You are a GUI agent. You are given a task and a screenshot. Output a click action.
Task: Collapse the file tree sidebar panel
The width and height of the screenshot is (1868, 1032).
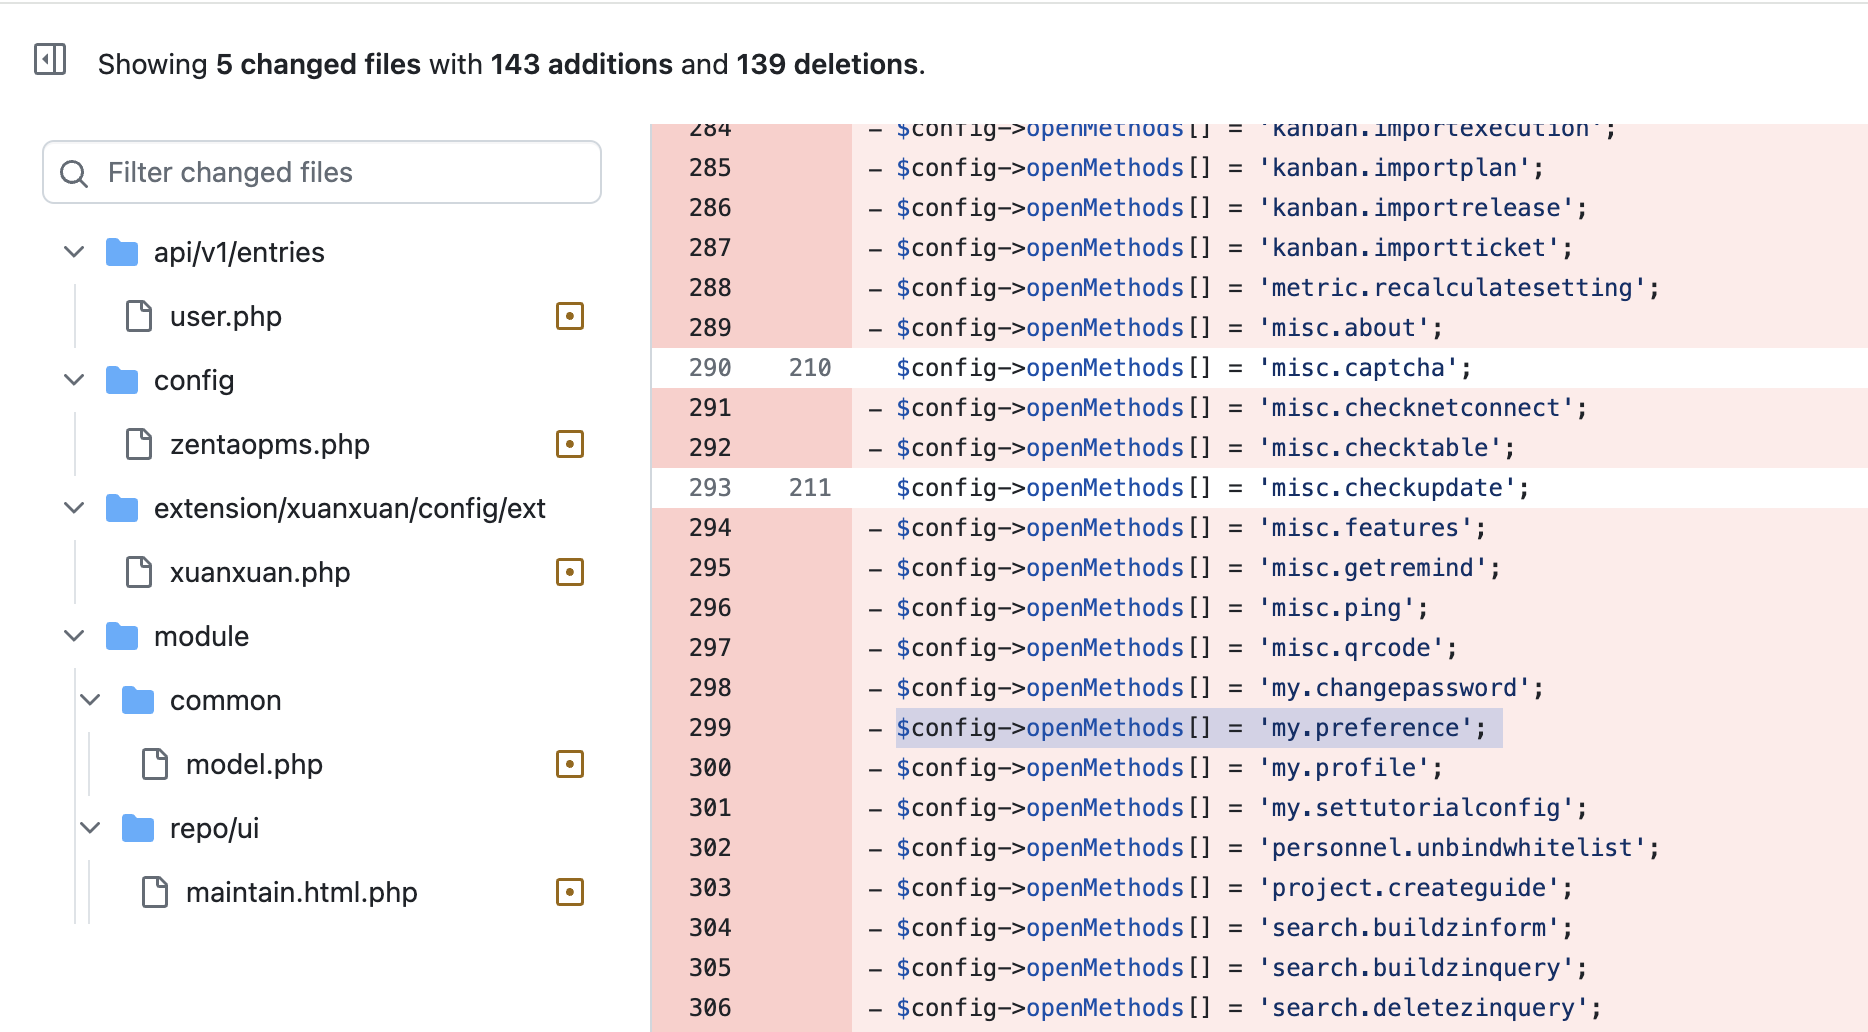pos(50,60)
